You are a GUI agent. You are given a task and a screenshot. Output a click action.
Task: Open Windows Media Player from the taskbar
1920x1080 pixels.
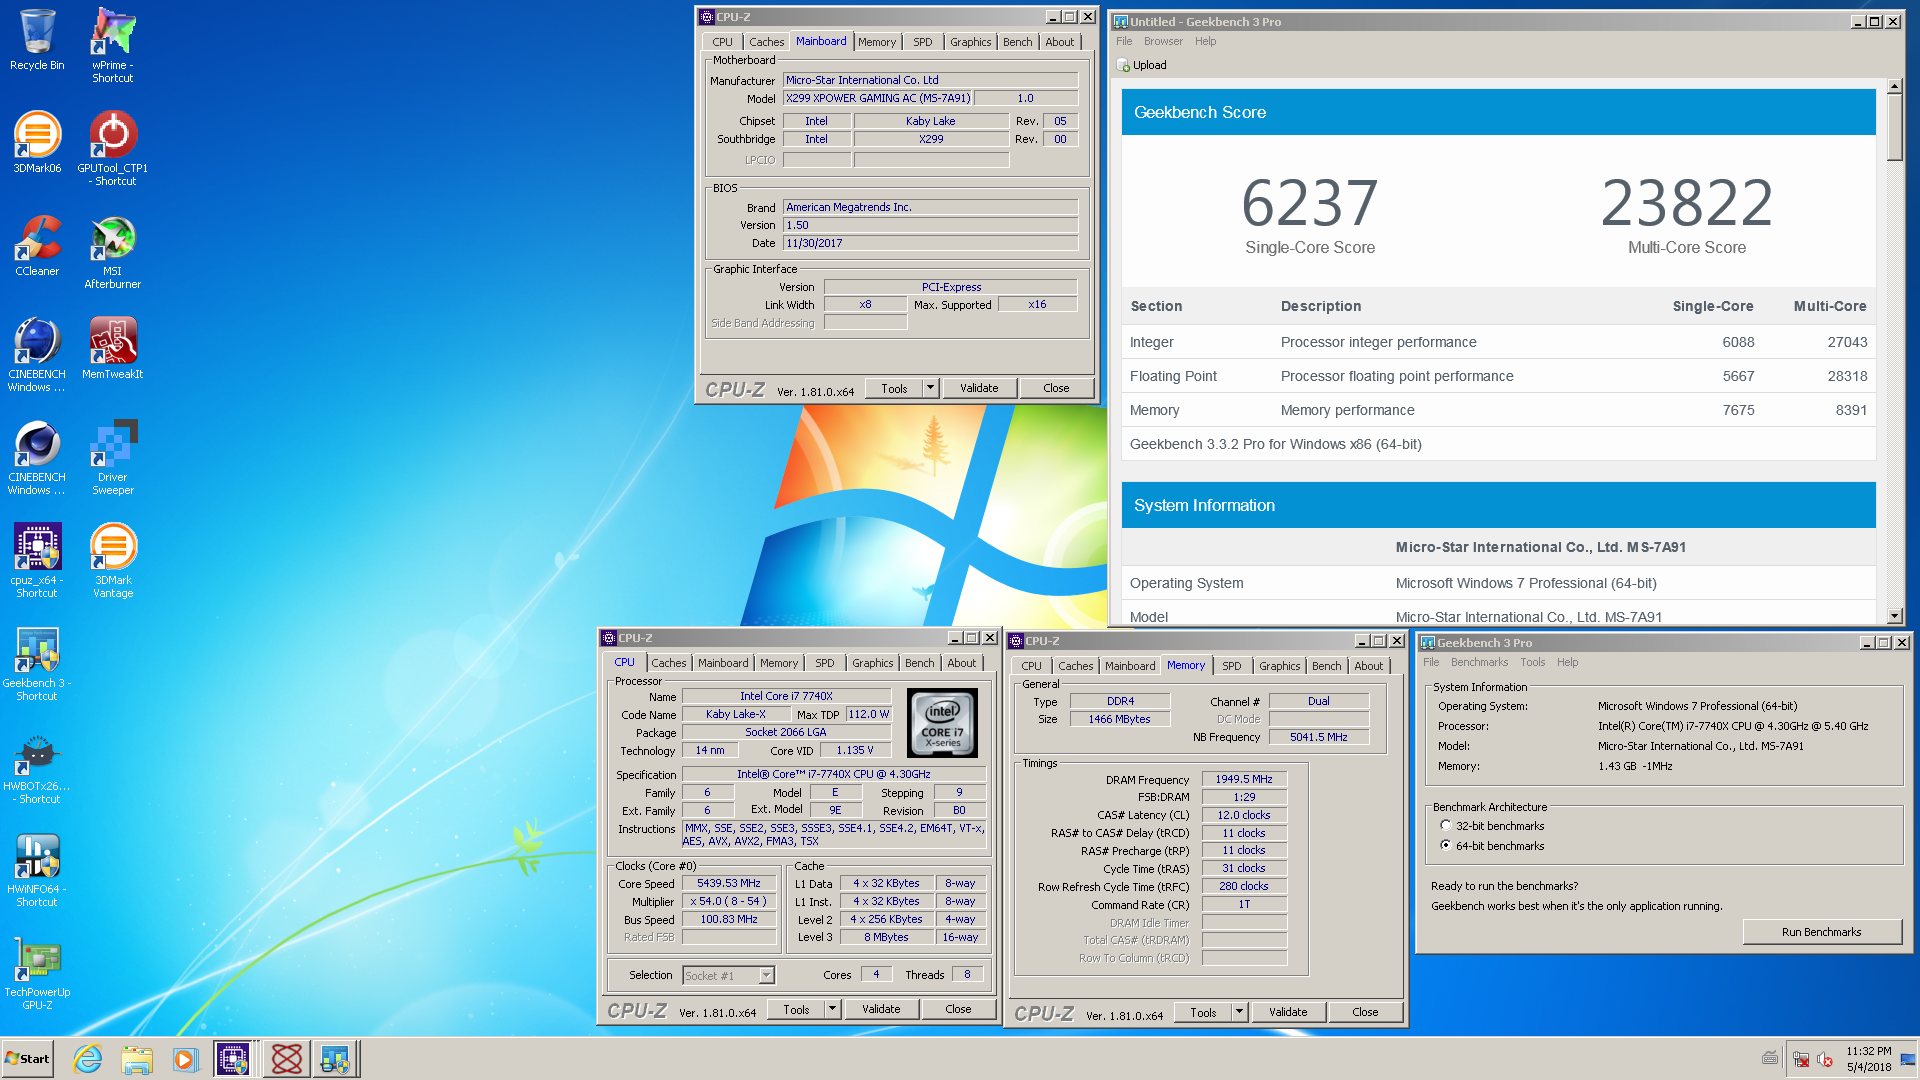[x=185, y=1059]
